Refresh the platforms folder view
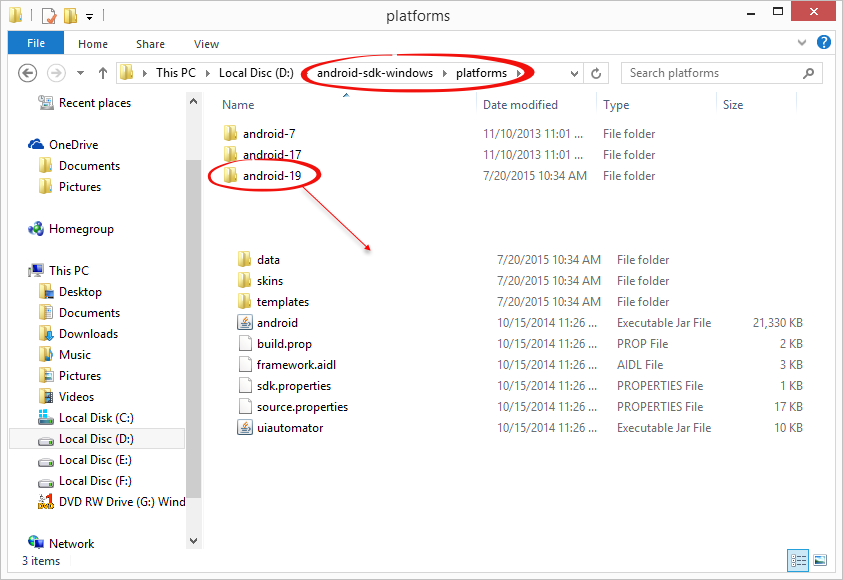Viewport: 843px width, 580px height. 597,73
